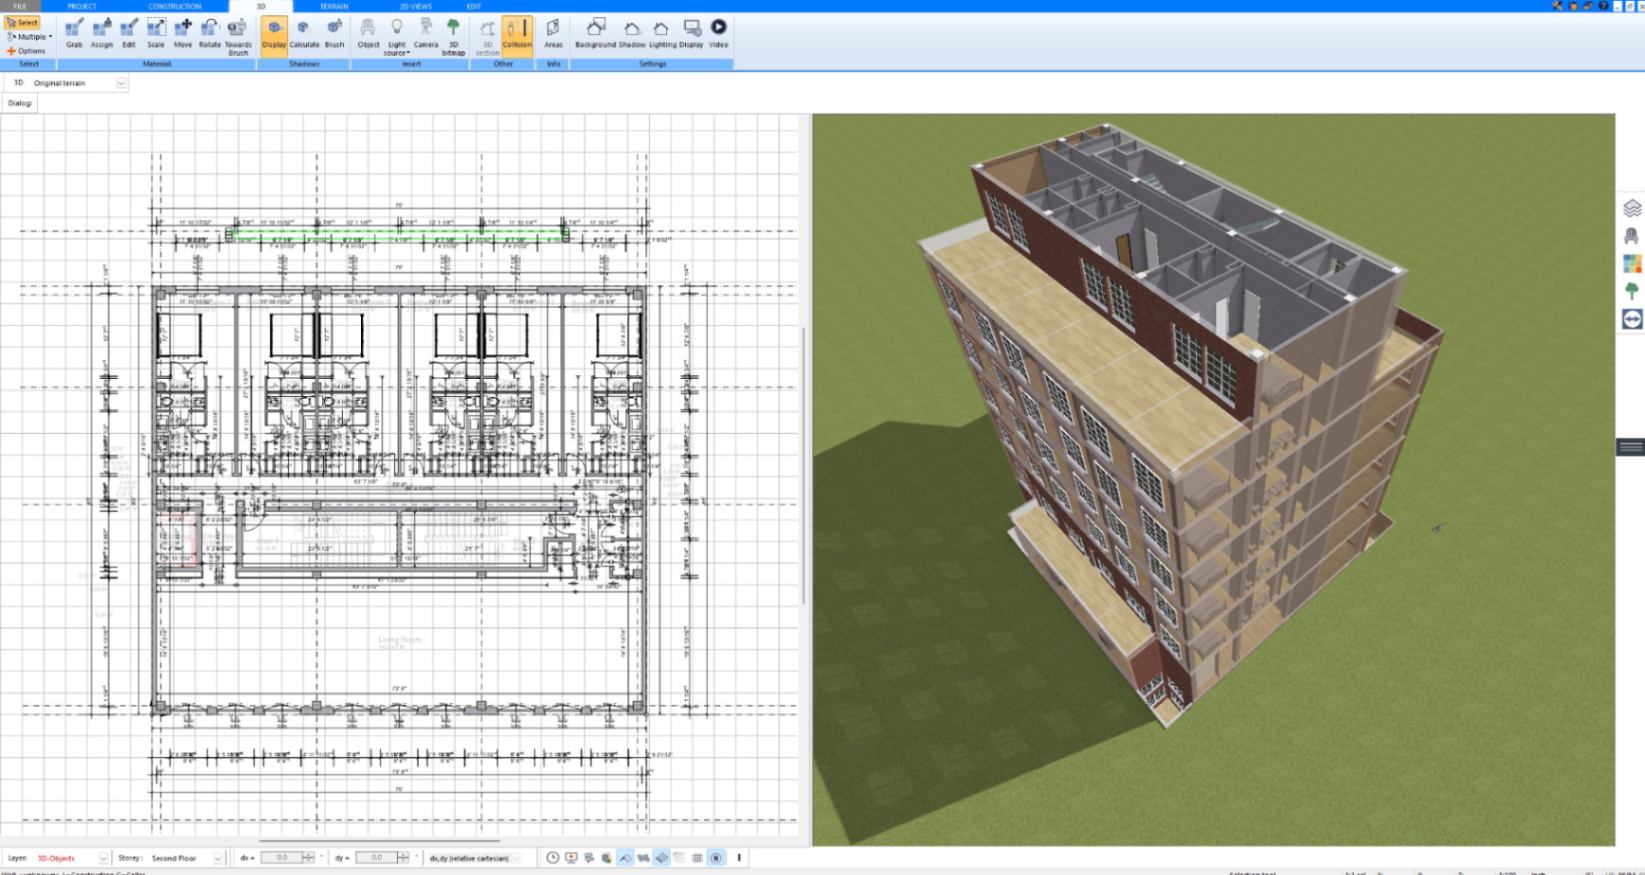Insert a 3D Object
1645x875 pixels.
(x=368, y=33)
